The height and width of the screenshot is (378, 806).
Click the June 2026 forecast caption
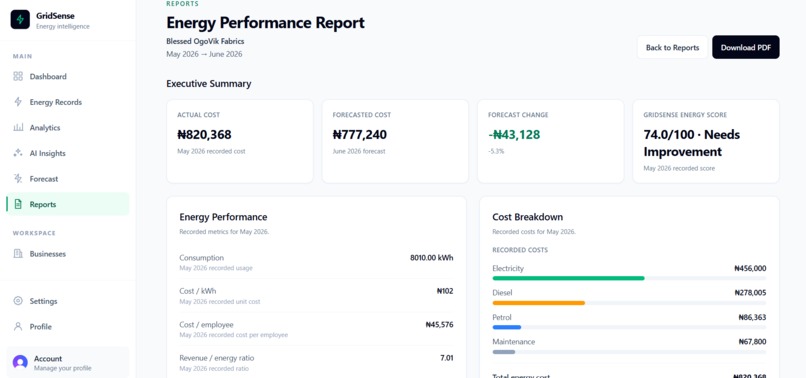click(x=359, y=152)
